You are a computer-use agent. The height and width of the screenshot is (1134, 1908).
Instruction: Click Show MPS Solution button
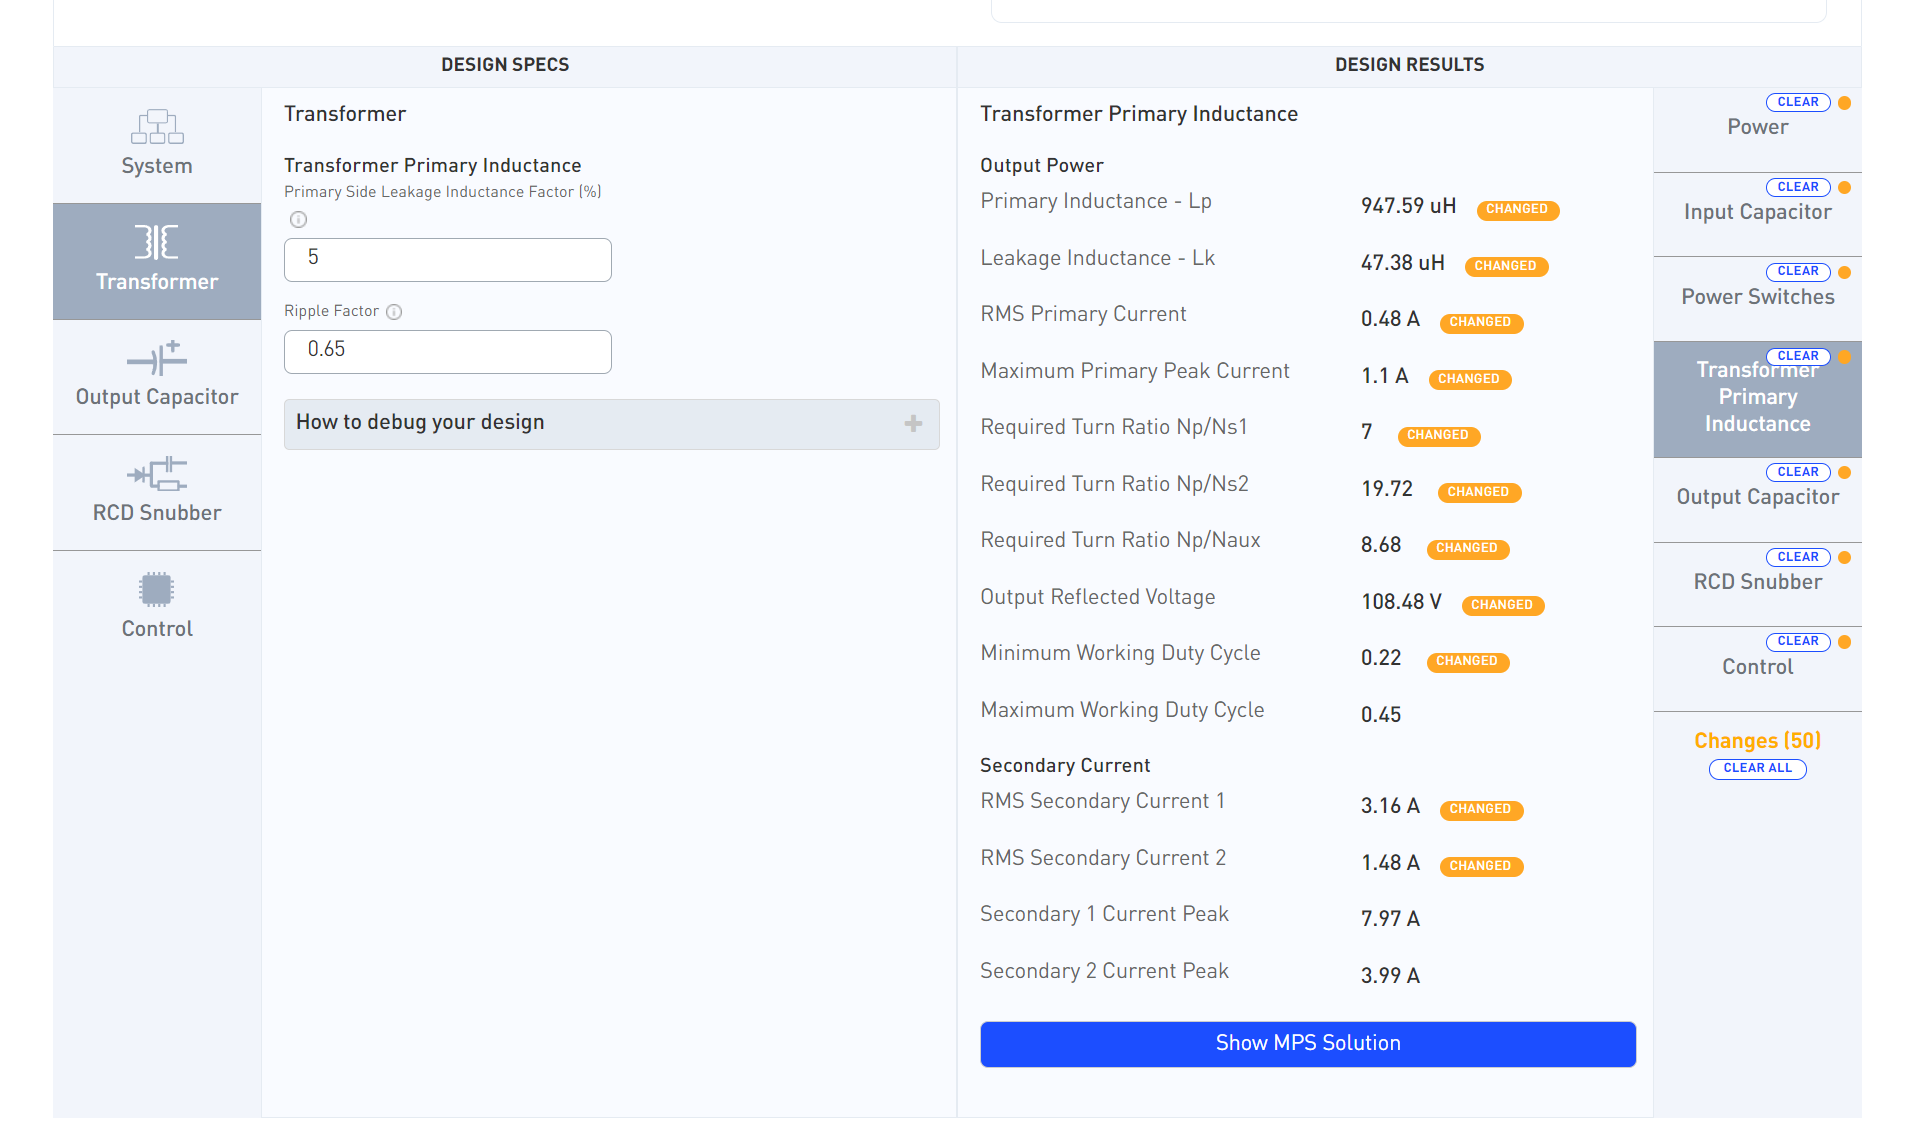(1307, 1044)
